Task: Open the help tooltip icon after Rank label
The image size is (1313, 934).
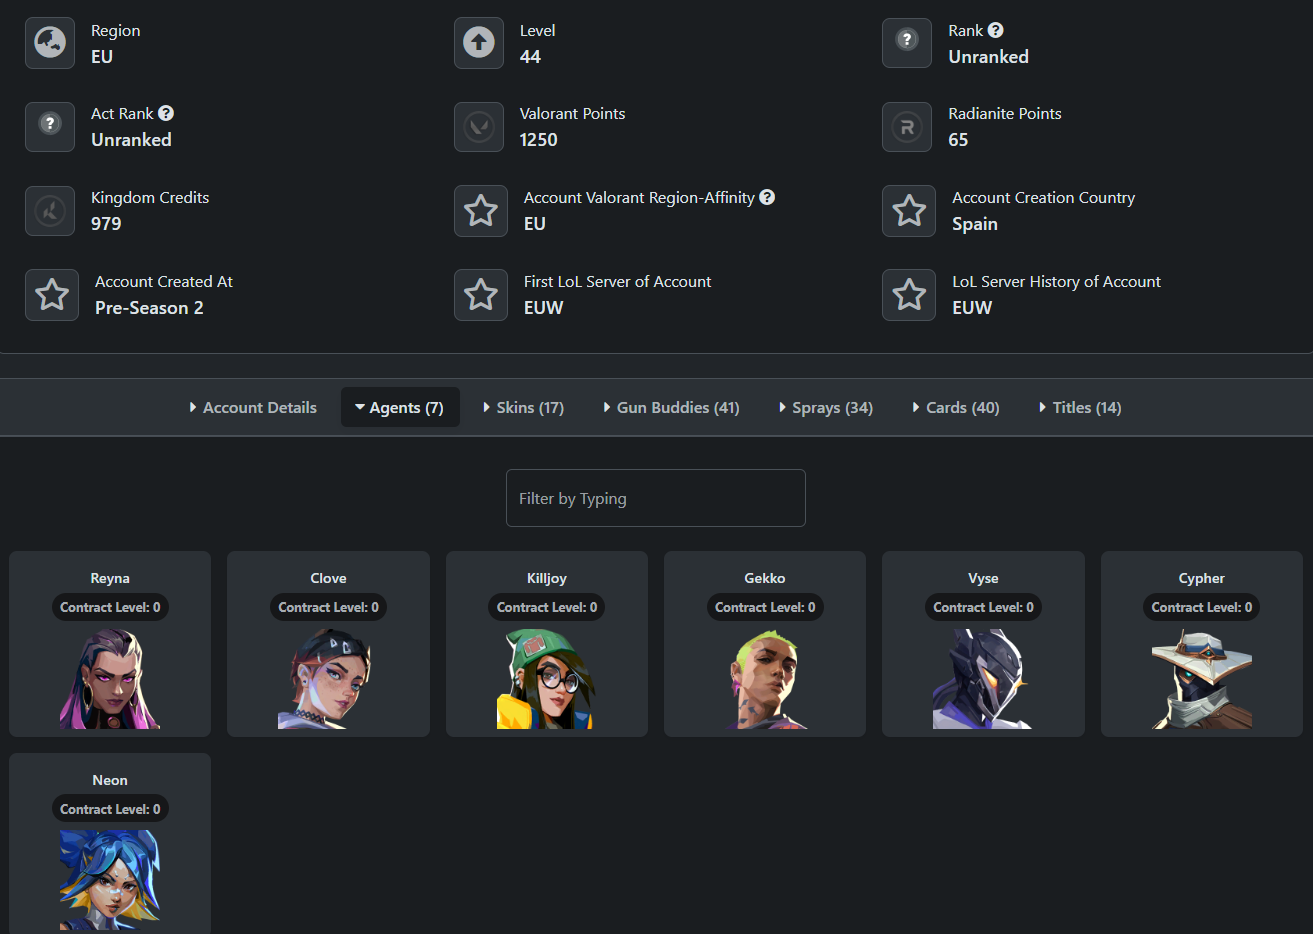Action: [996, 30]
